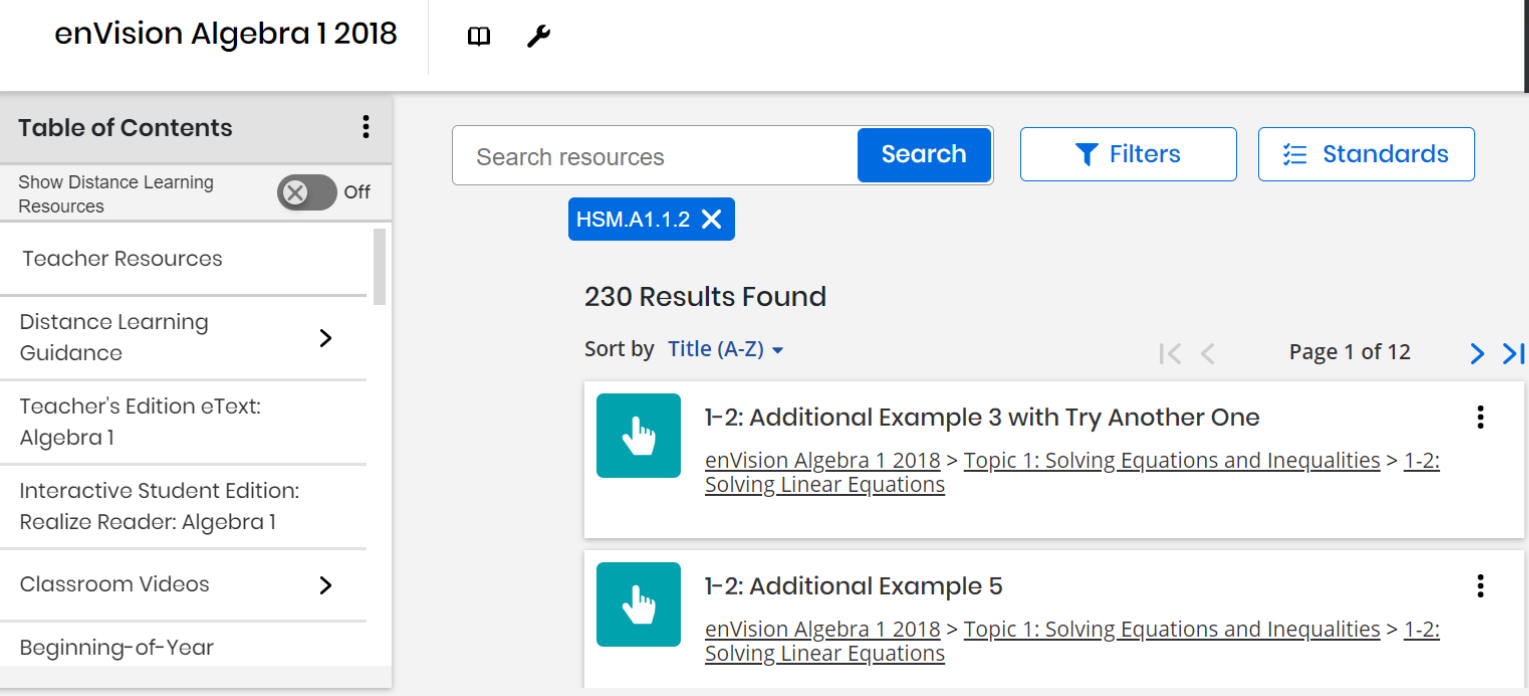This screenshot has width=1529, height=696.
Task: Expand Classroom Videos chevron
Action: (x=325, y=585)
